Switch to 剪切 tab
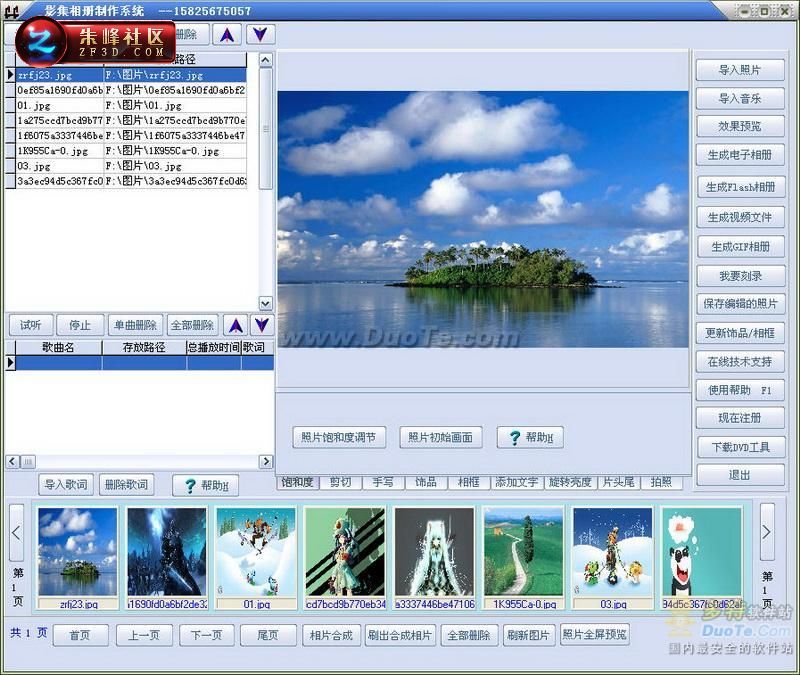 (340, 482)
